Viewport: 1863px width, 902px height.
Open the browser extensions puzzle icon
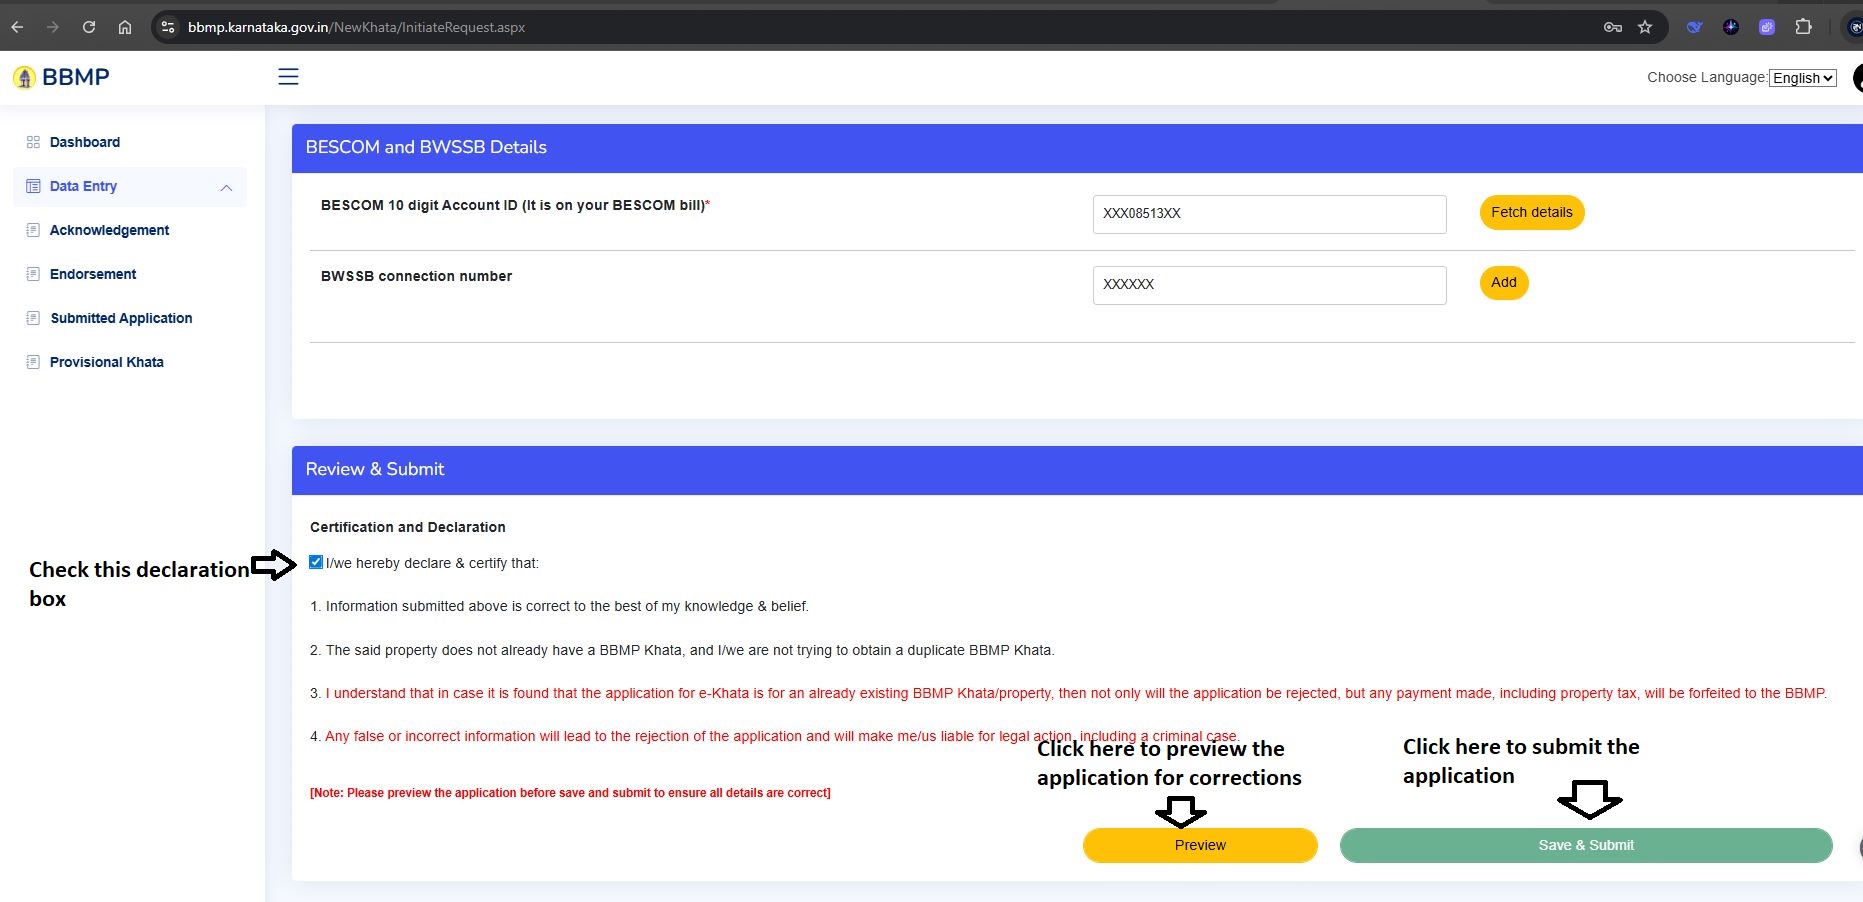click(x=1803, y=27)
